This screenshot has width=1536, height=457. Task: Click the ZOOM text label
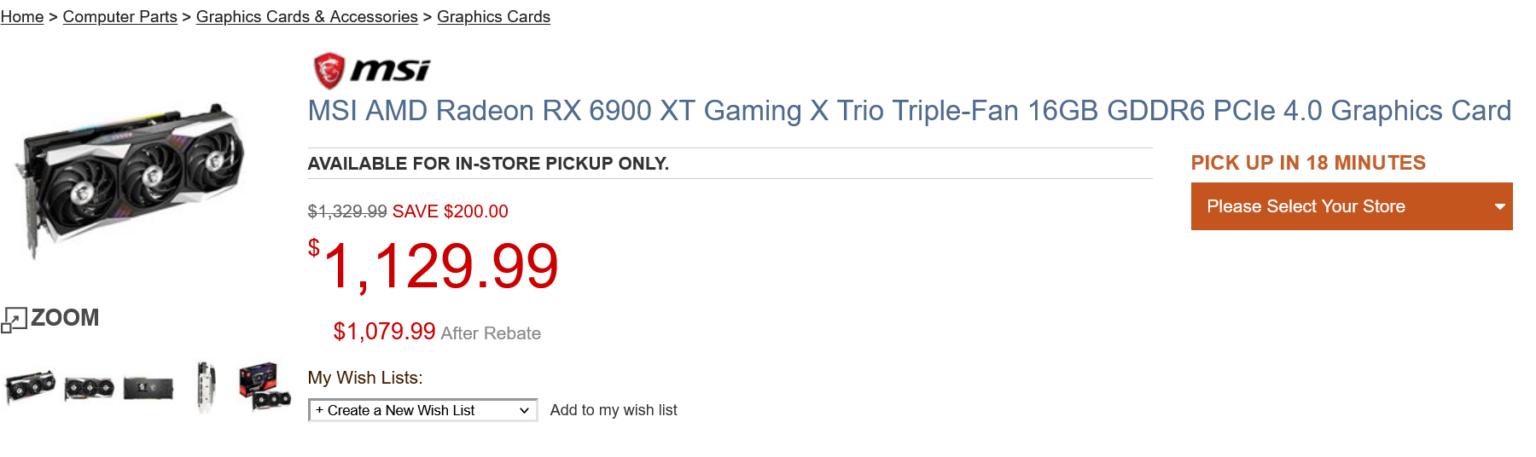pos(65,318)
